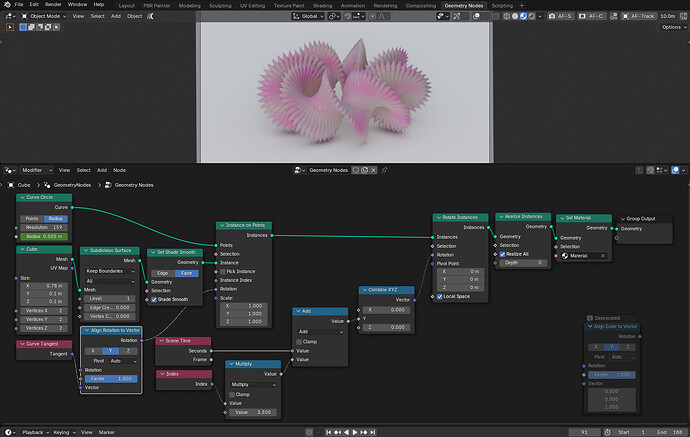Duplicate the Geometry Nodes node group
690x437 pixels.
coord(364,170)
